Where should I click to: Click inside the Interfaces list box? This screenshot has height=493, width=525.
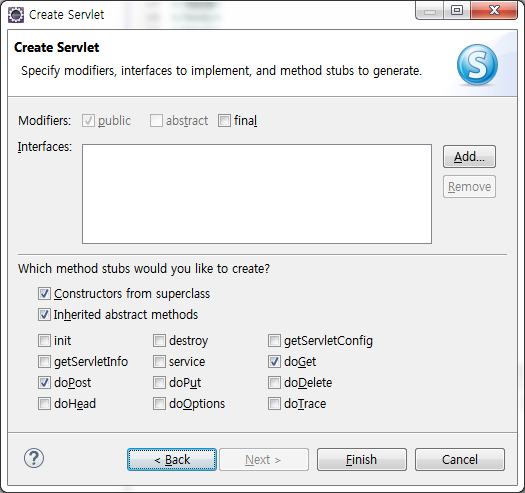(x=257, y=194)
